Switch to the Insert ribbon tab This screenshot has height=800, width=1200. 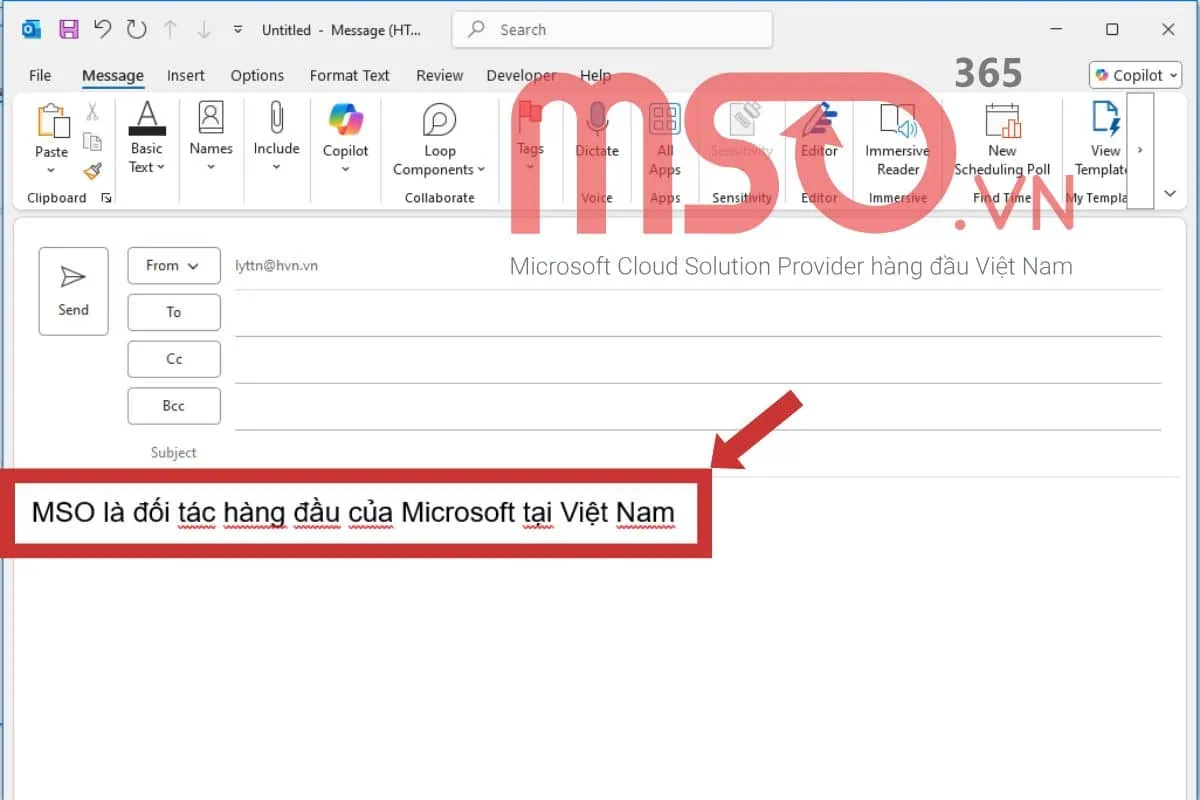(x=186, y=75)
